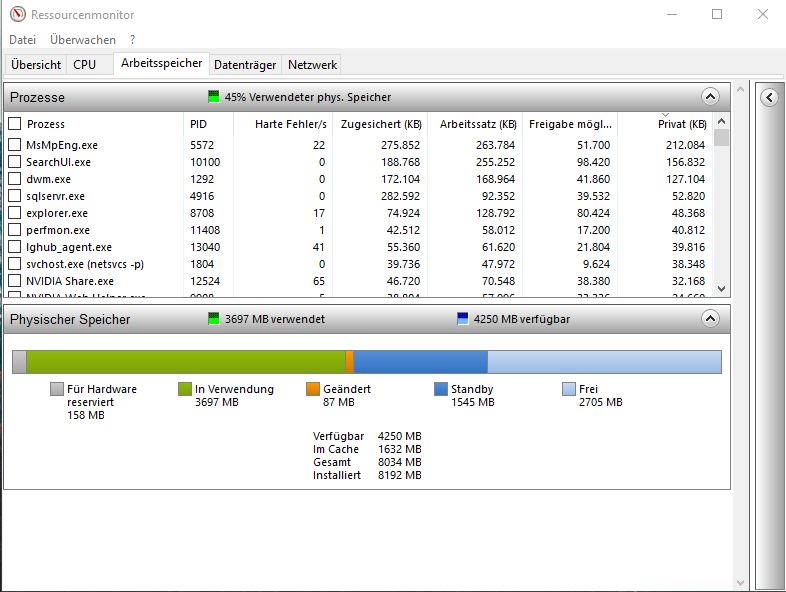The height and width of the screenshot is (592, 786).
Task: Check the lghub_agent.exe process checkbox
Action: point(15,247)
